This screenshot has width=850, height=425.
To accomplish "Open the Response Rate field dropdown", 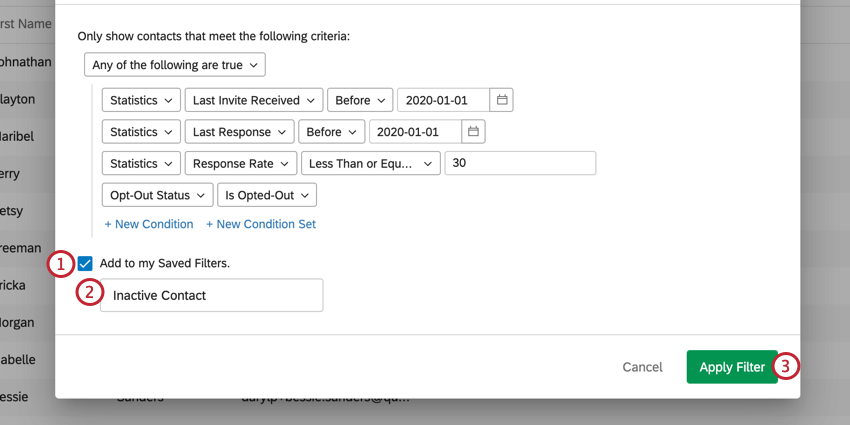I will pos(241,163).
